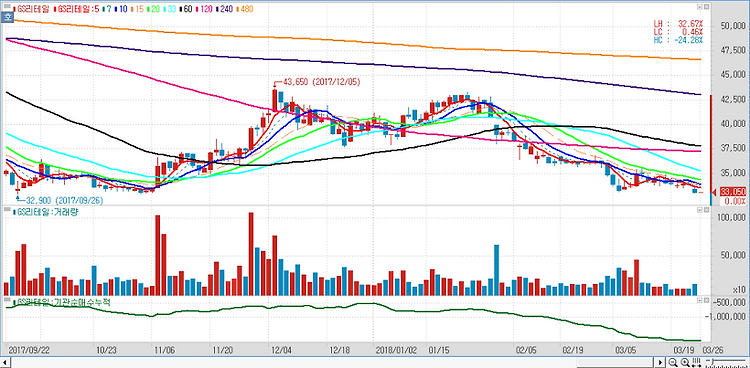
Task: Close the 기관순매수누적 pane
Action: [x=706, y=300]
